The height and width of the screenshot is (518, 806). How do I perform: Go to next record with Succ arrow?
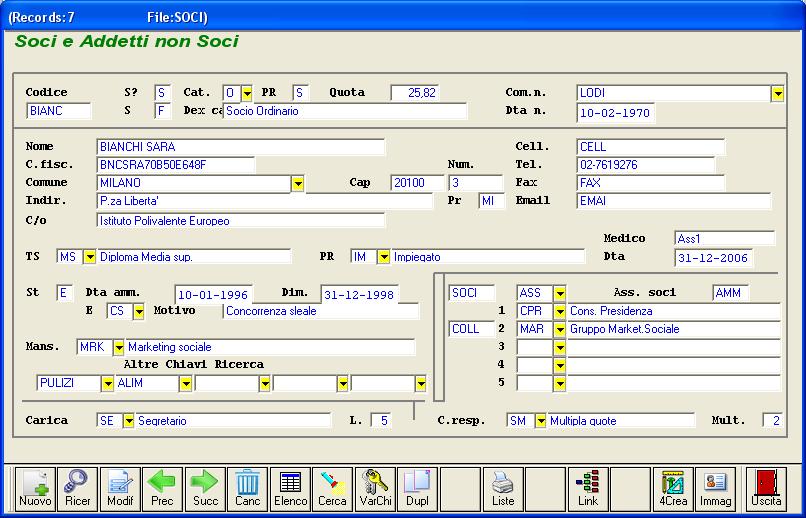pos(205,489)
